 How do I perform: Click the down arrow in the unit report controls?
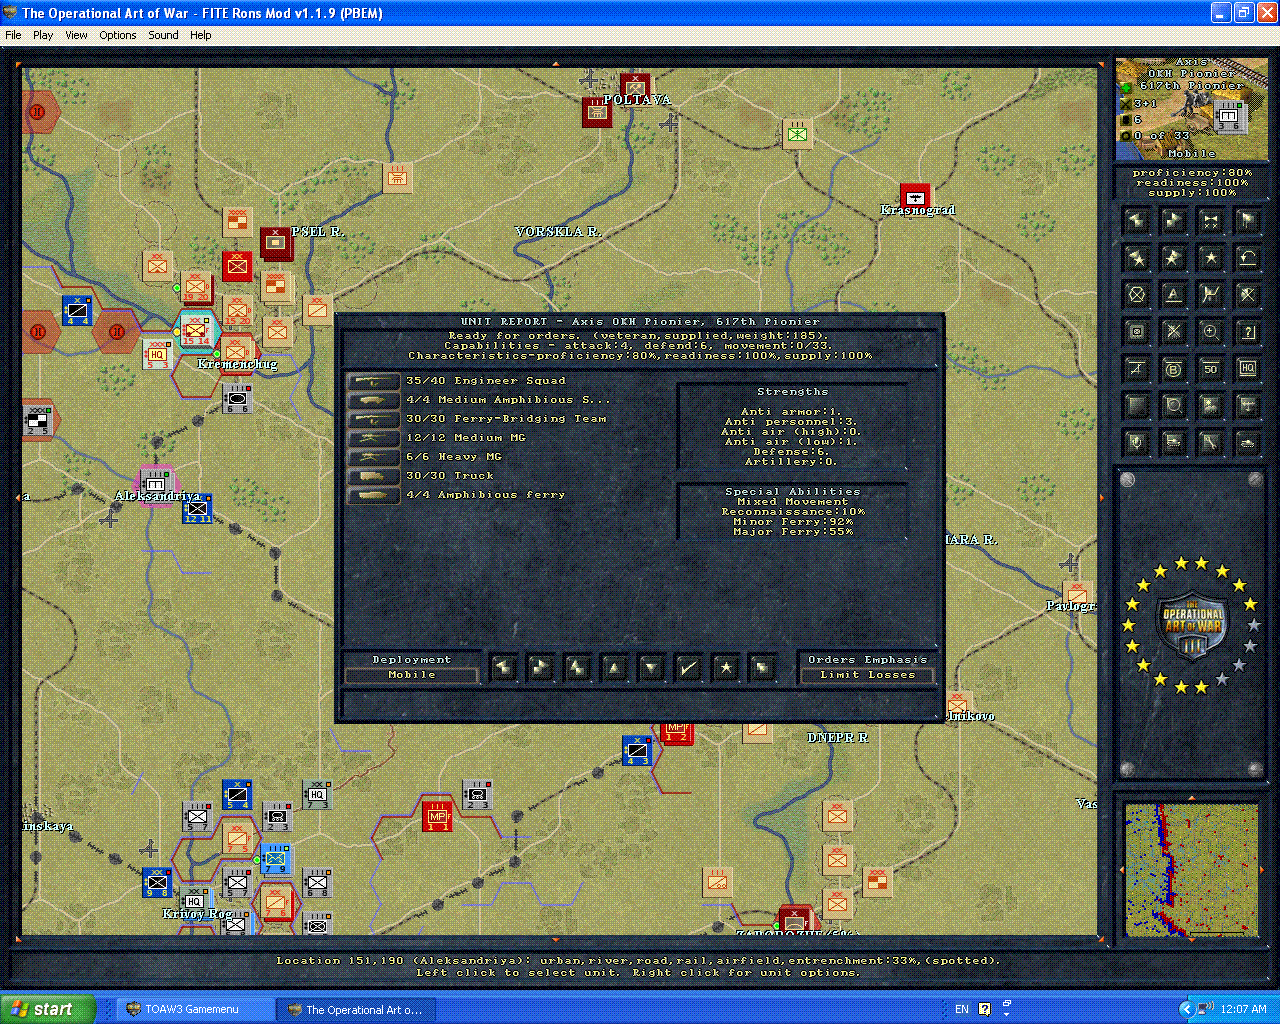tap(651, 668)
